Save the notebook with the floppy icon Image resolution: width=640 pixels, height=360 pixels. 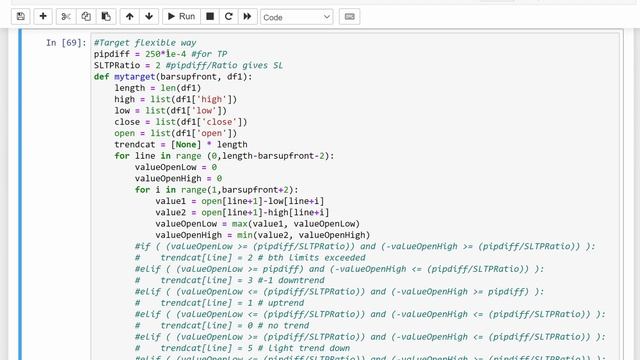(x=20, y=17)
